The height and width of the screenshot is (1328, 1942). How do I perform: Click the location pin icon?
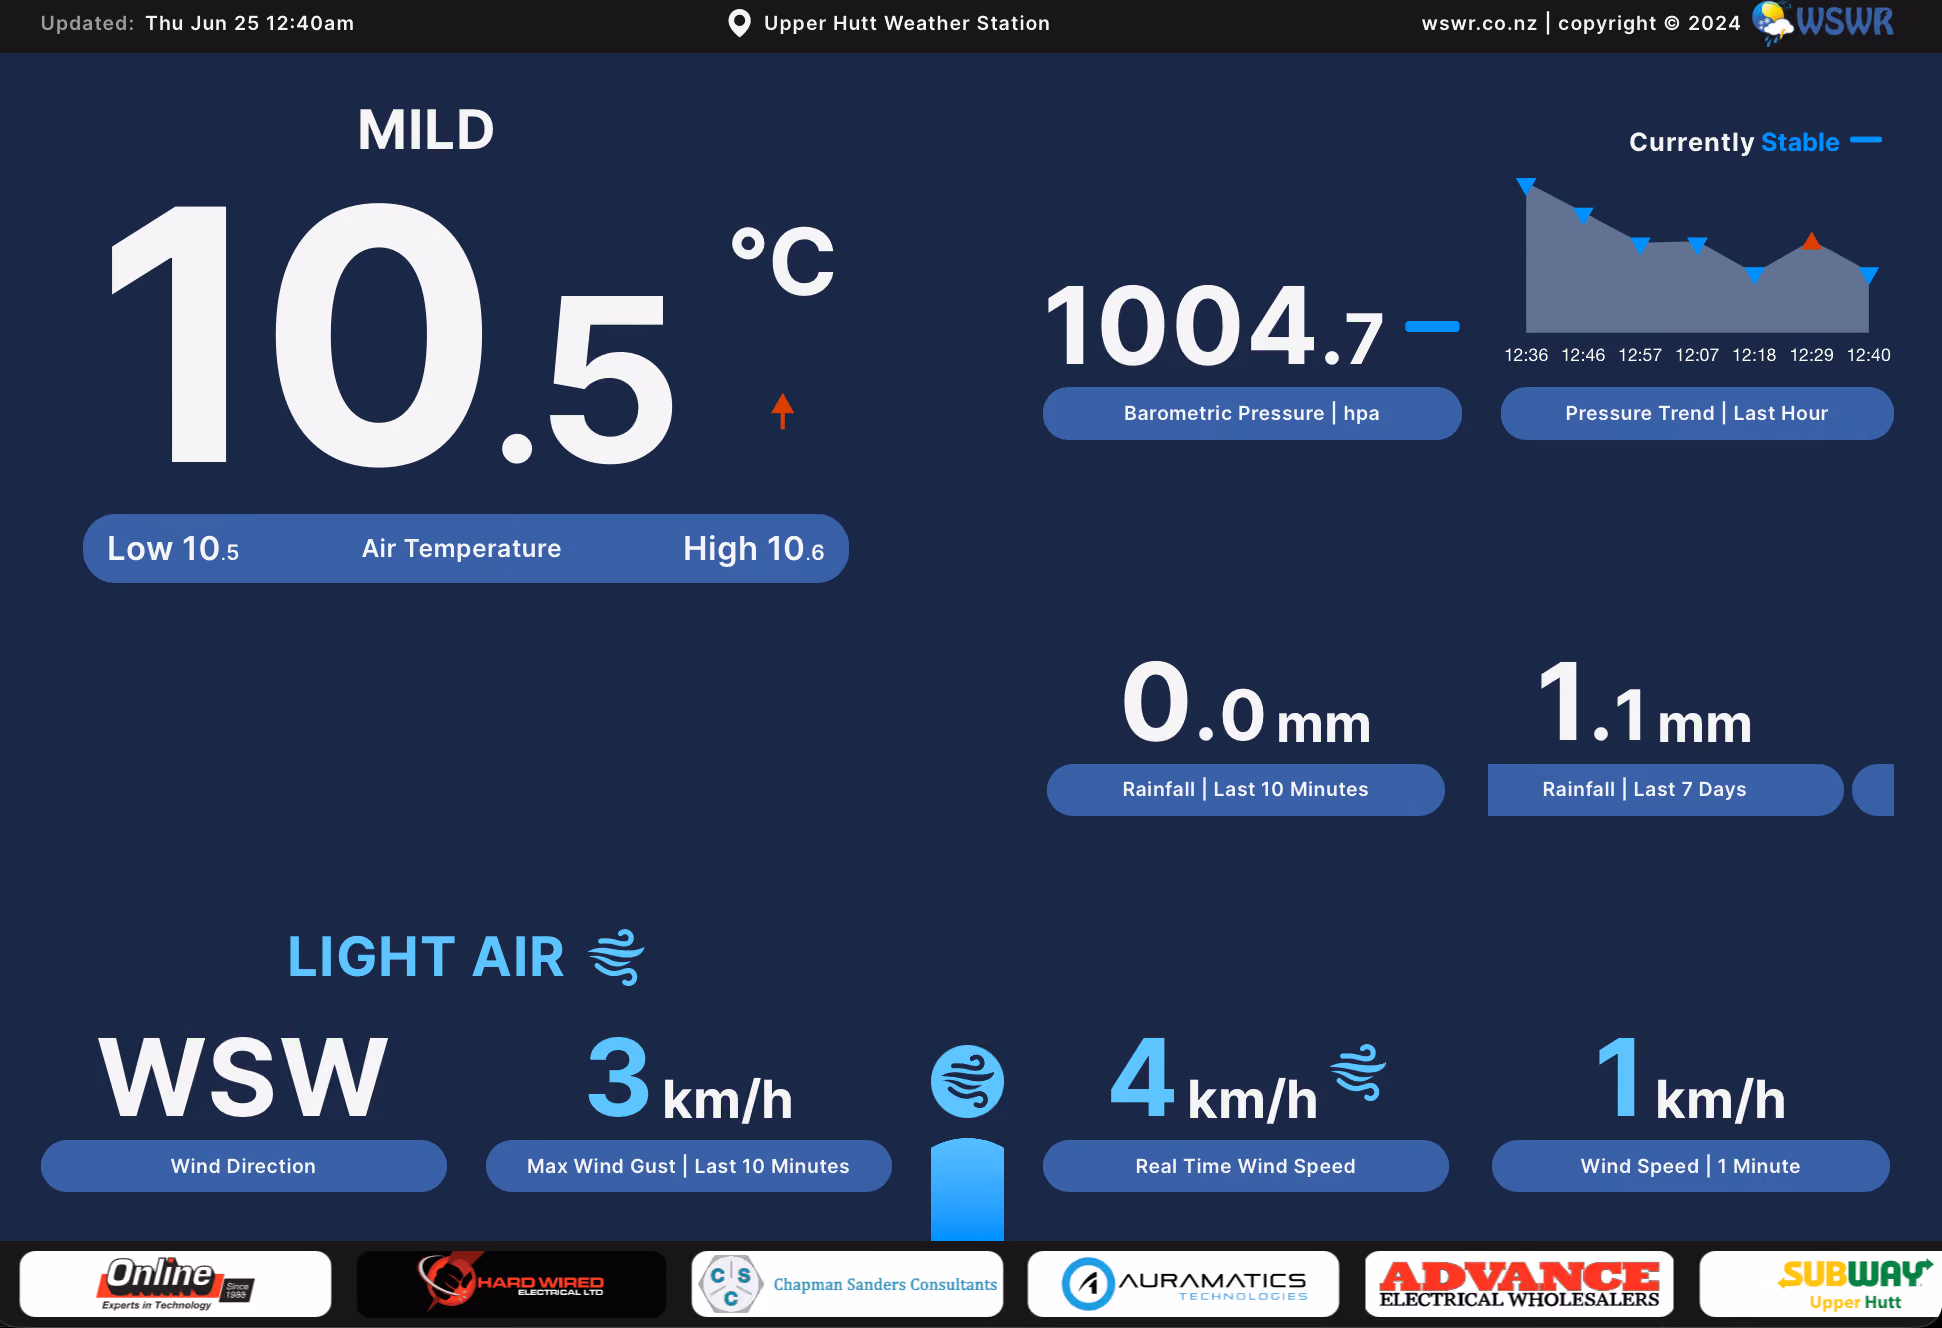(x=739, y=23)
